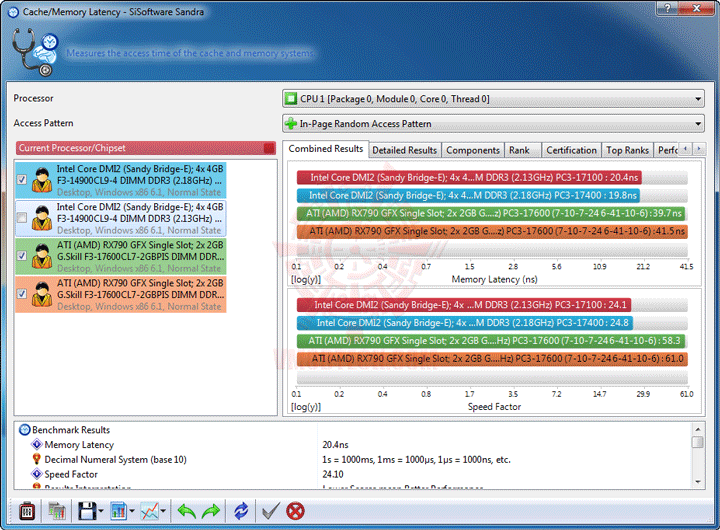Select Intel Core DMI2 2.18GHz list entry
This screenshot has width=720, height=530.
121,180
